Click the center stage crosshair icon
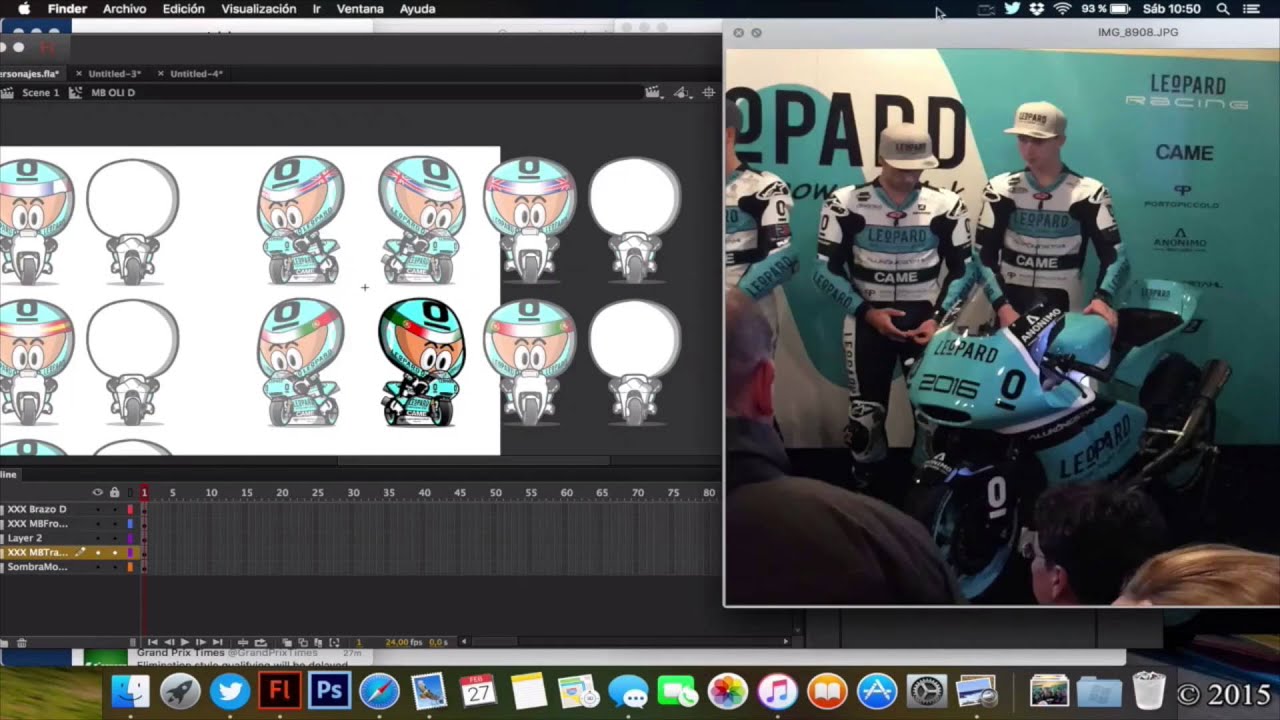1280x720 pixels. pyautogui.click(x=708, y=92)
